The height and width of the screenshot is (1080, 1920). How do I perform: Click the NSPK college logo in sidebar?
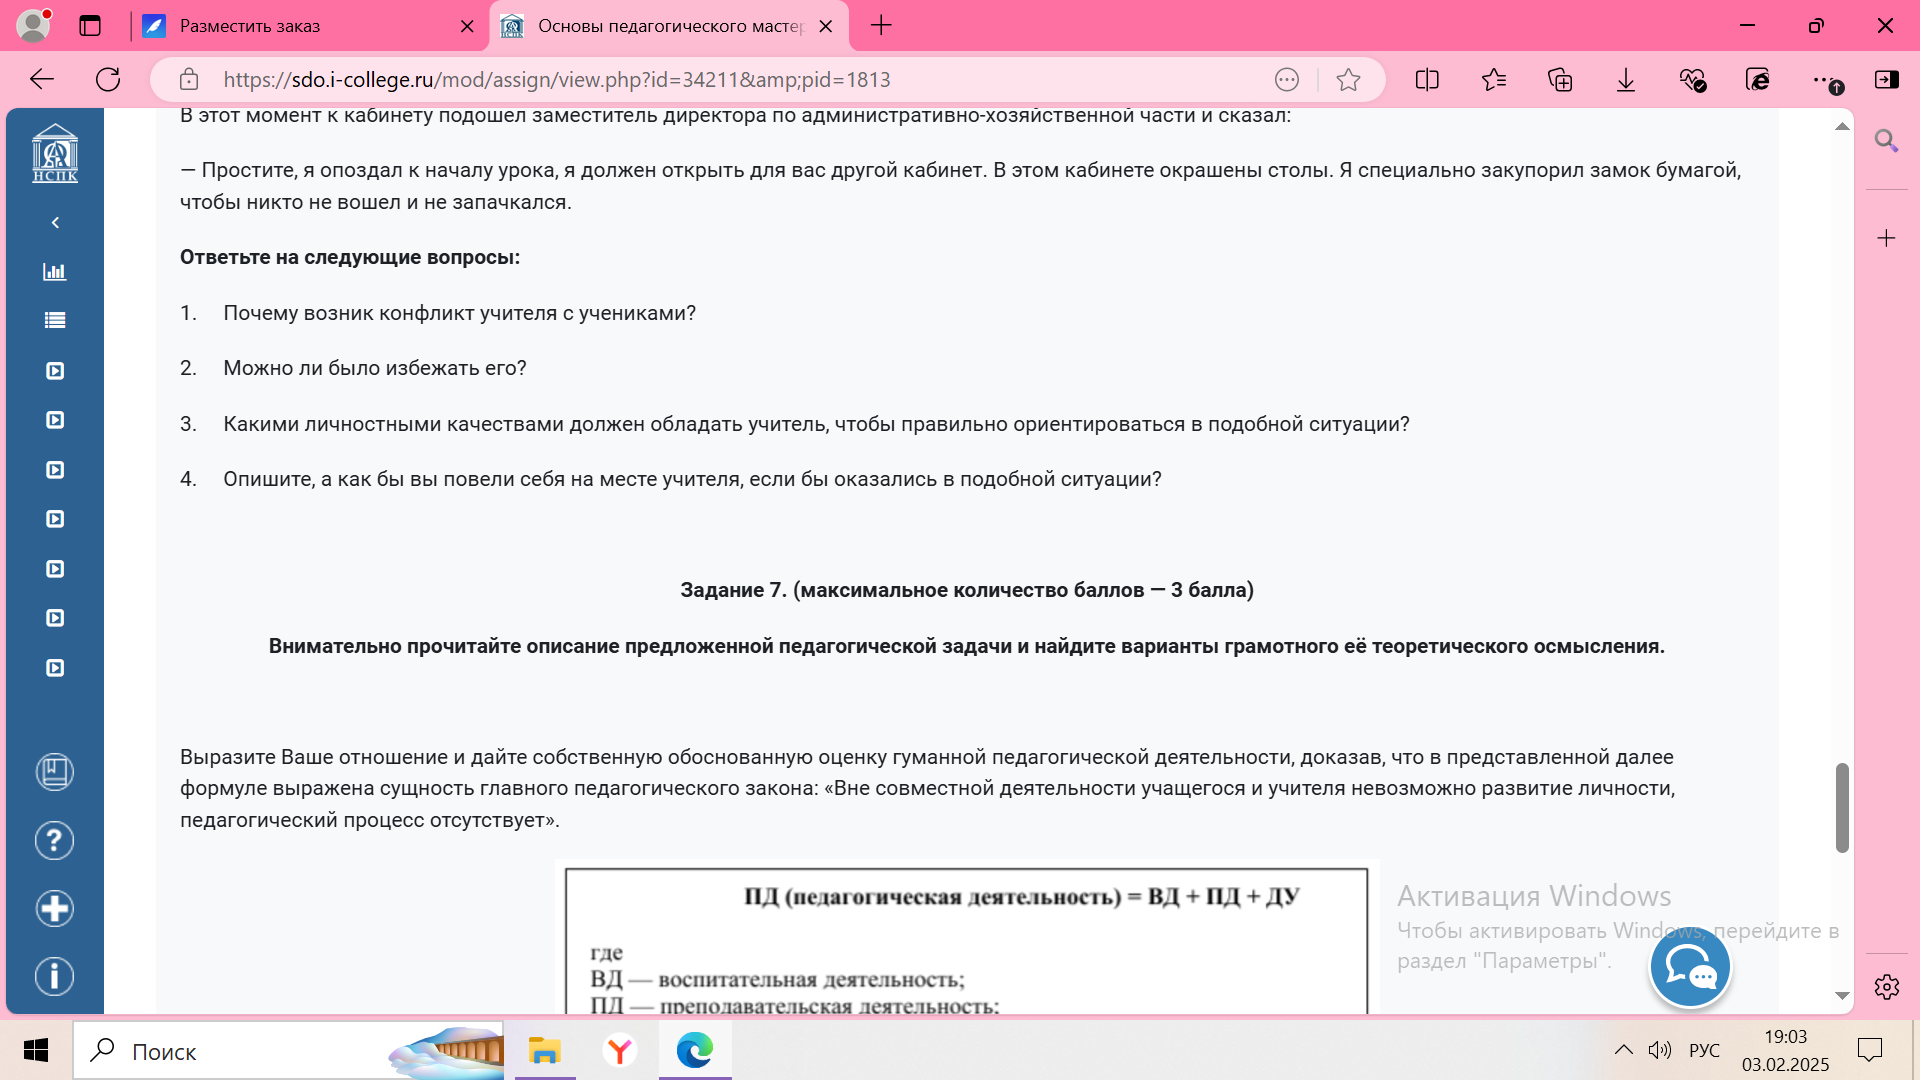[55, 154]
